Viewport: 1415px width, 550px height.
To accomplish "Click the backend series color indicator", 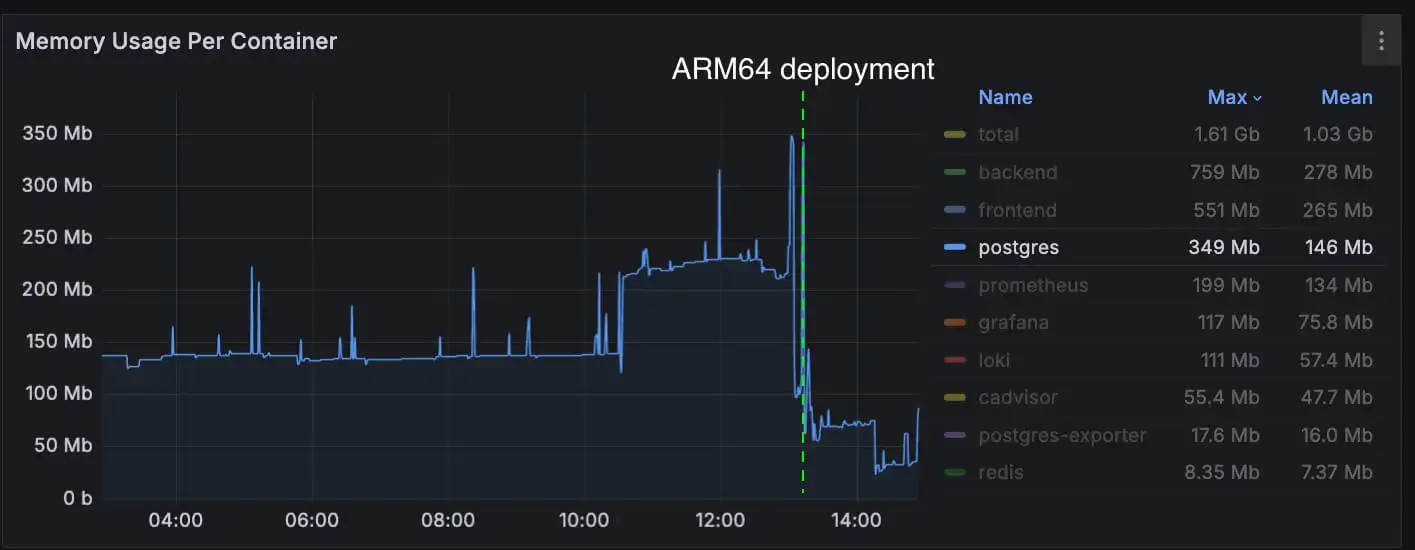I will (x=954, y=172).
